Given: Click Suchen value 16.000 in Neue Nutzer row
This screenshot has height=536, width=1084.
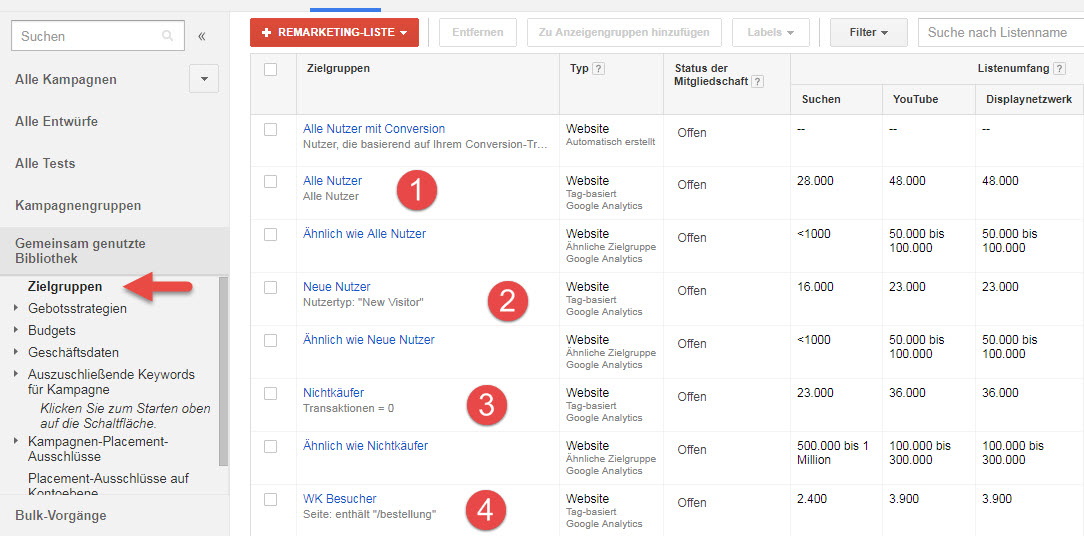Looking at the screenshot, I should pos(815,287).
